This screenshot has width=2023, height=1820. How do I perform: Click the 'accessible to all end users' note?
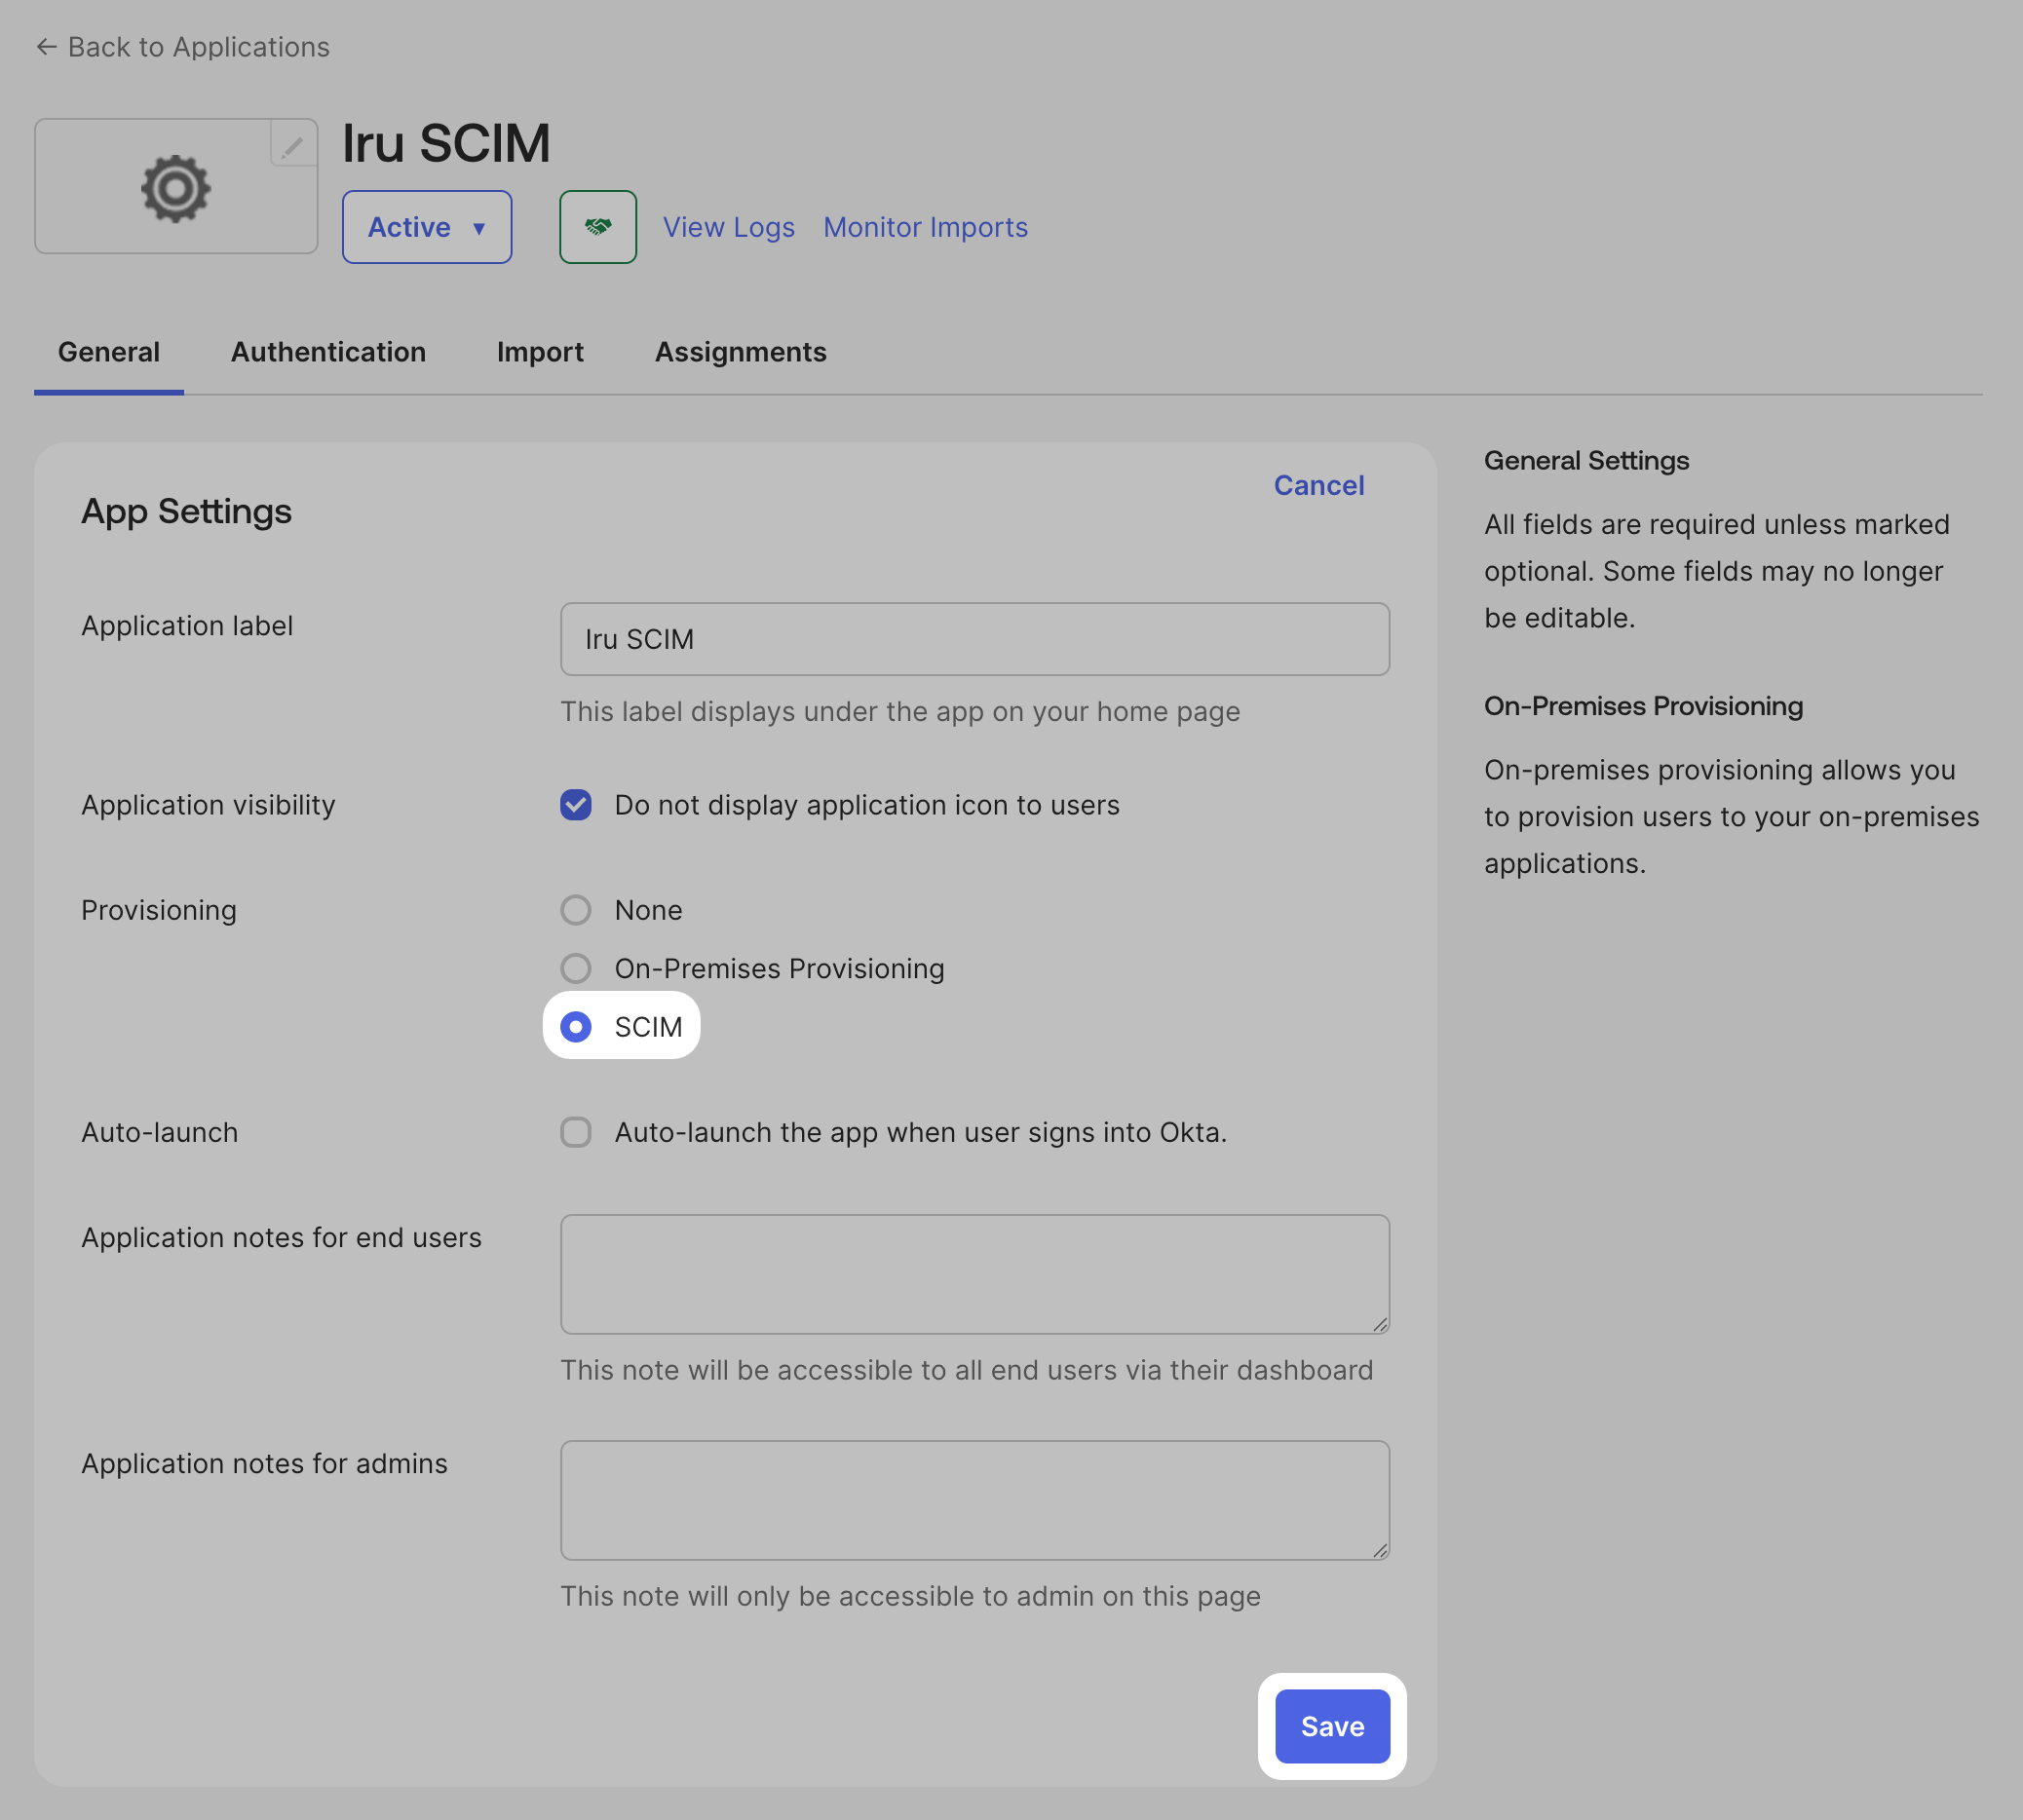[x=966, y=1370]
